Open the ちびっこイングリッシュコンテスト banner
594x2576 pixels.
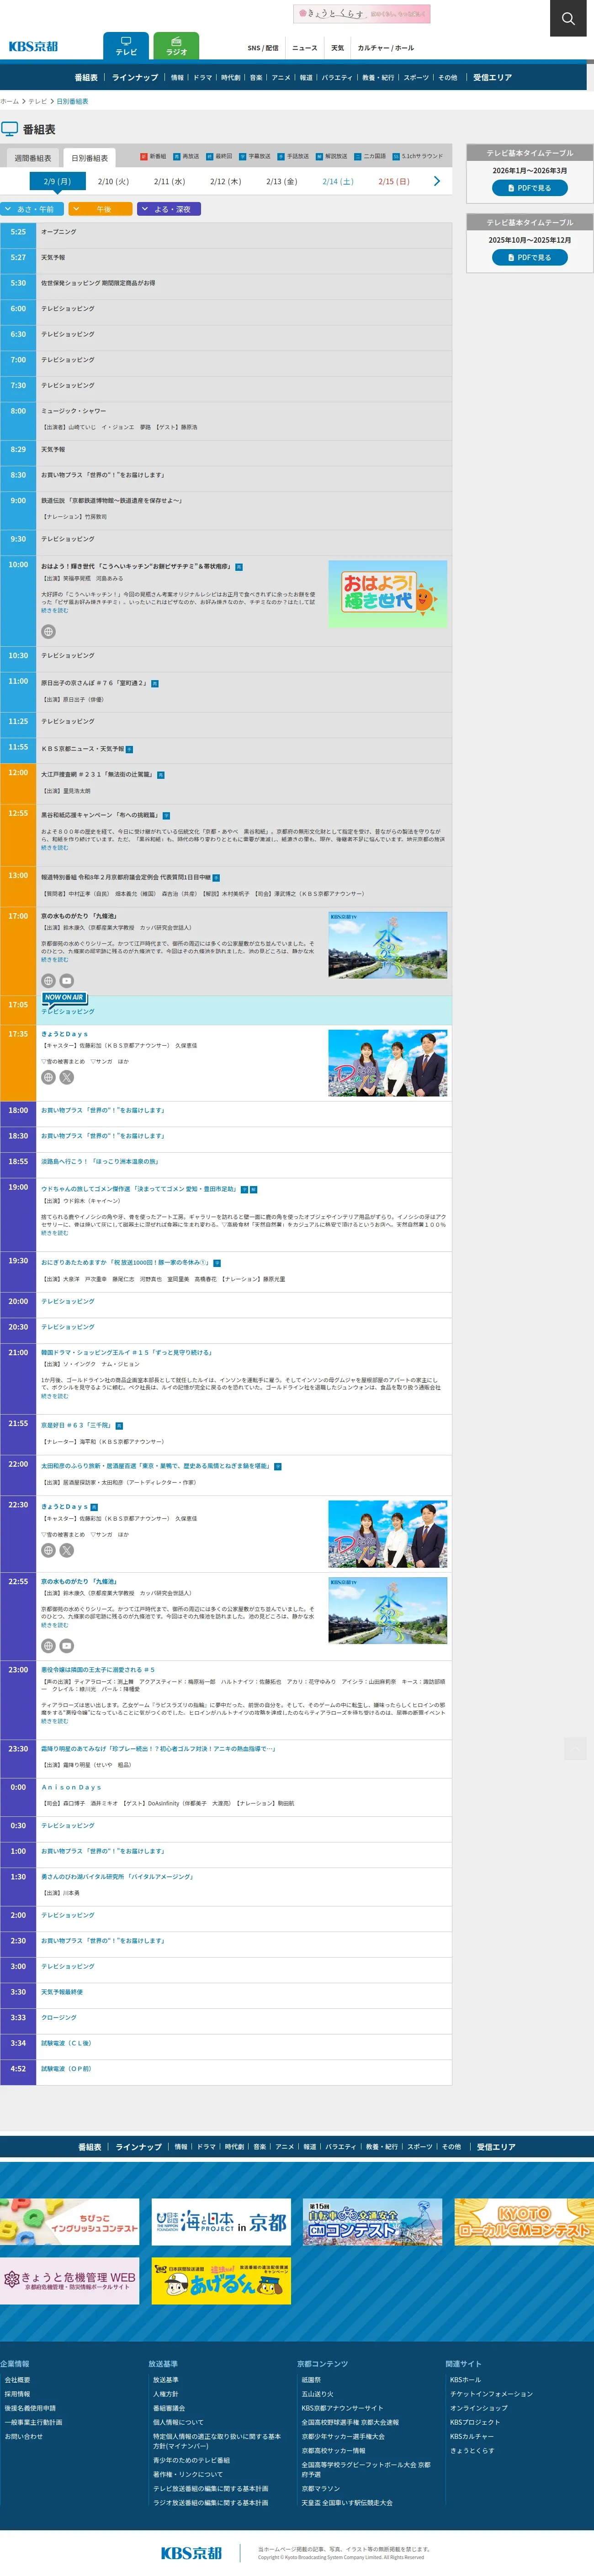coord(69,2222)
